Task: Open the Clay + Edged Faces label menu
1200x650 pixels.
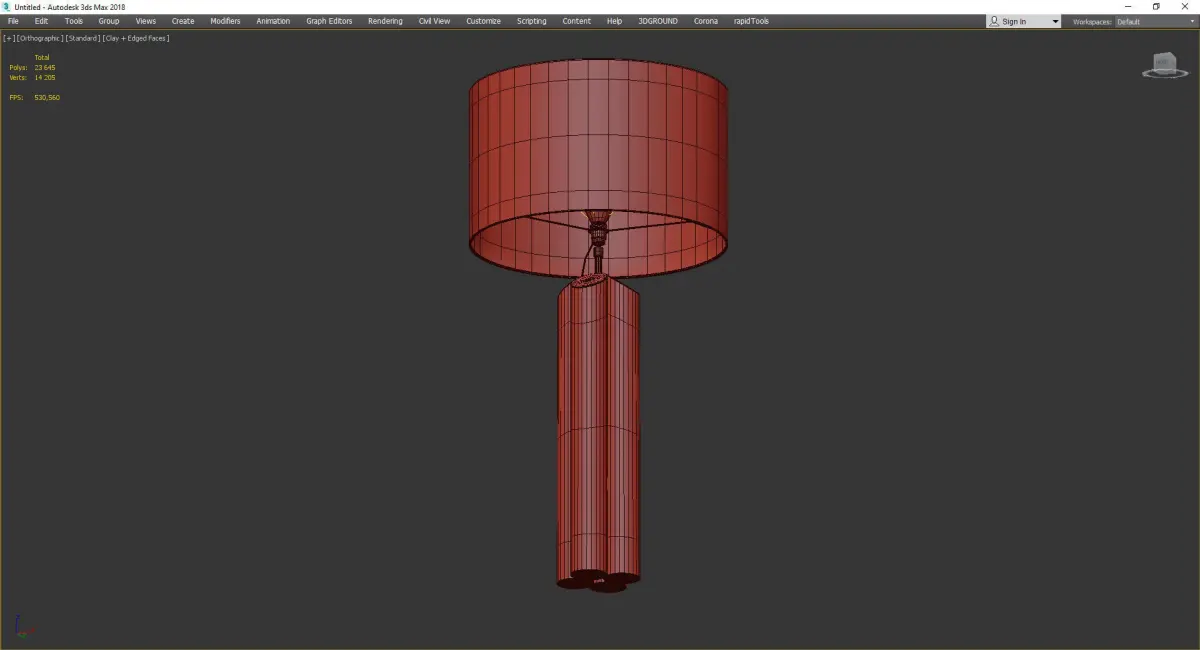Action: [136, 38]
